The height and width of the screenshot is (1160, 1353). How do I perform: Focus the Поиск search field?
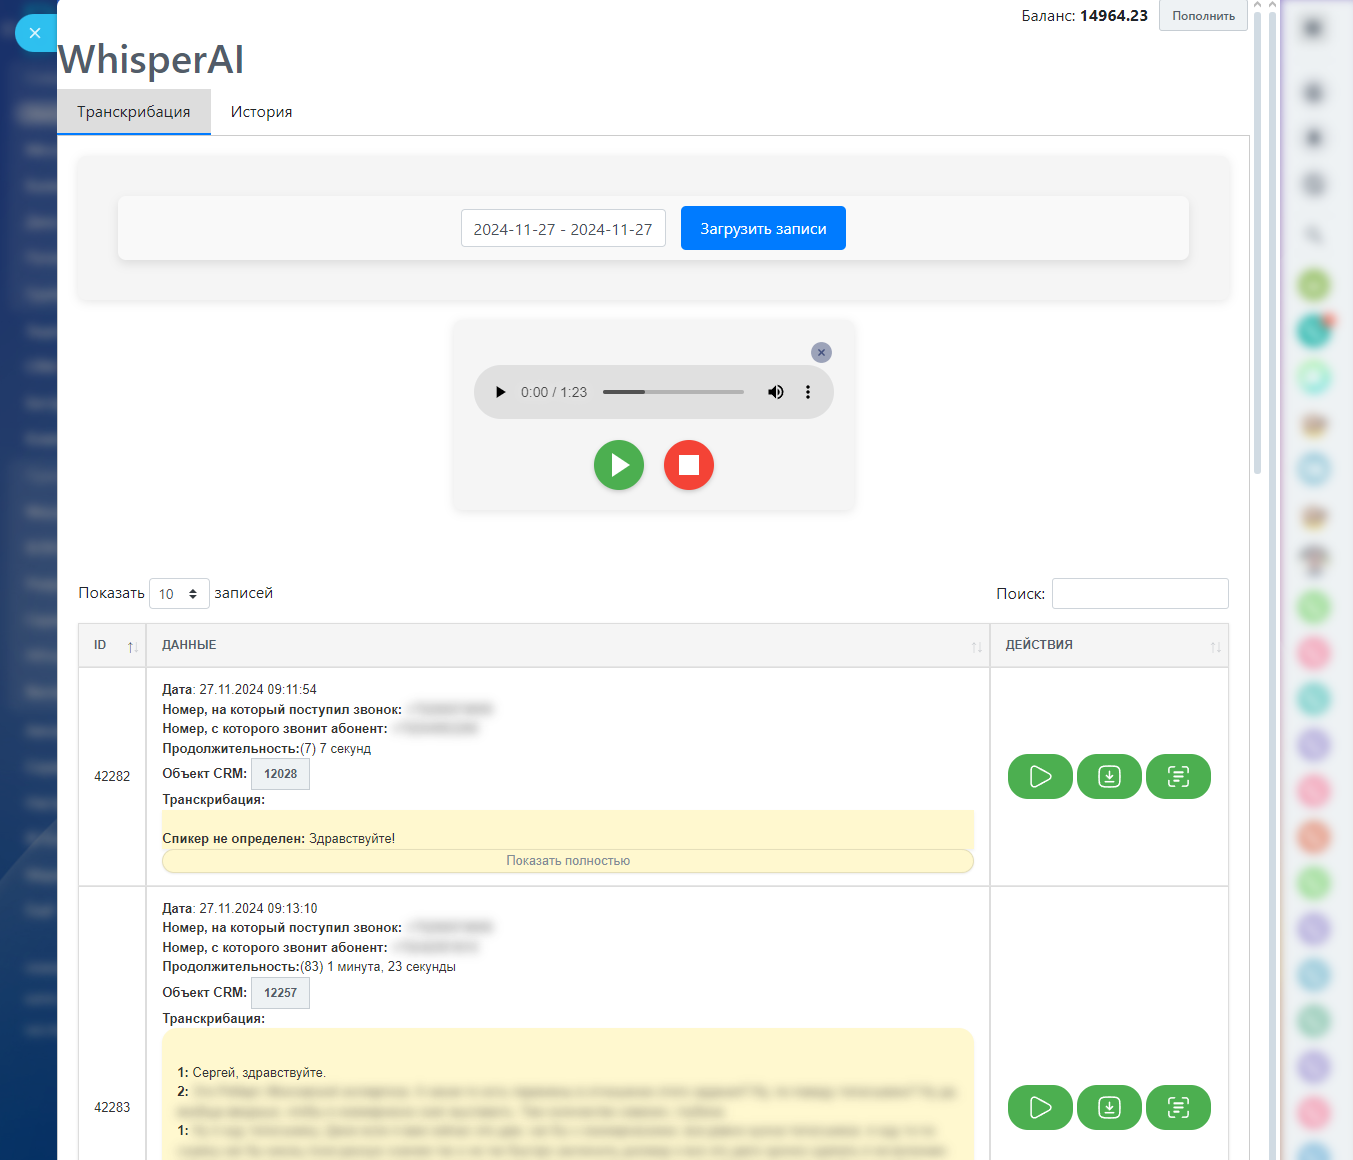click(x=1140, y=594)
